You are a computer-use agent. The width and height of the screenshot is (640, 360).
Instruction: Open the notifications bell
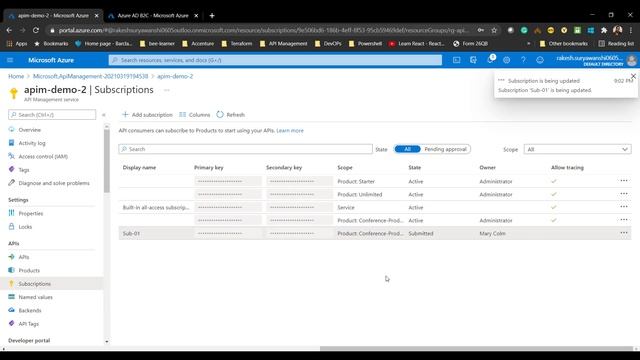point(490,60)
